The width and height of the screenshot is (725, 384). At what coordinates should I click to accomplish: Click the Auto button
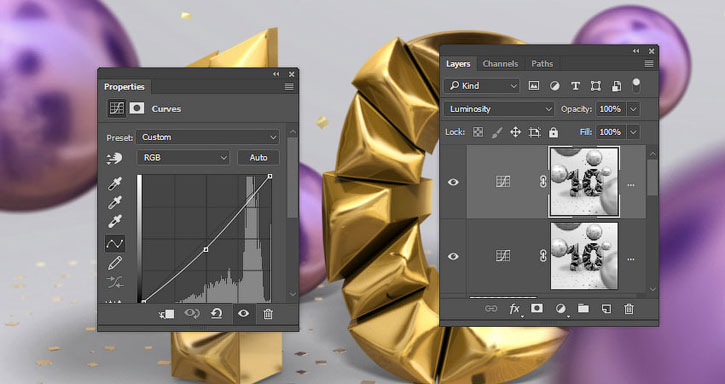click(x=258, y=158)
